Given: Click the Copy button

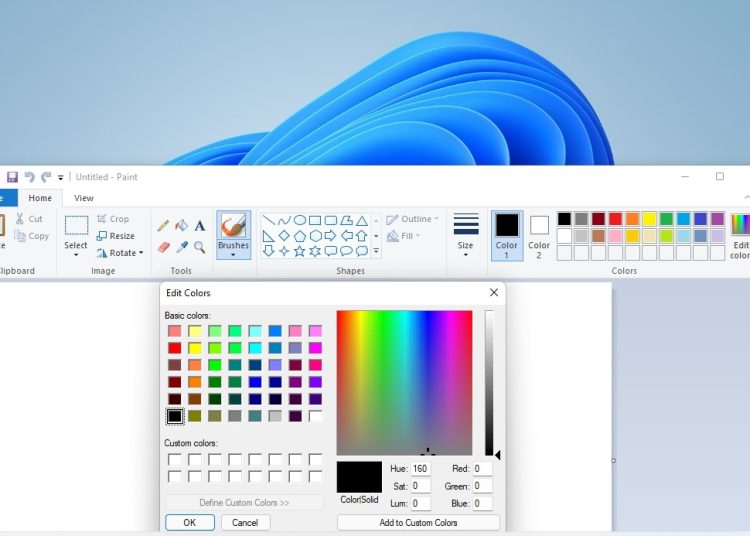Looking at the screenshot, I should tap(32, 236).
